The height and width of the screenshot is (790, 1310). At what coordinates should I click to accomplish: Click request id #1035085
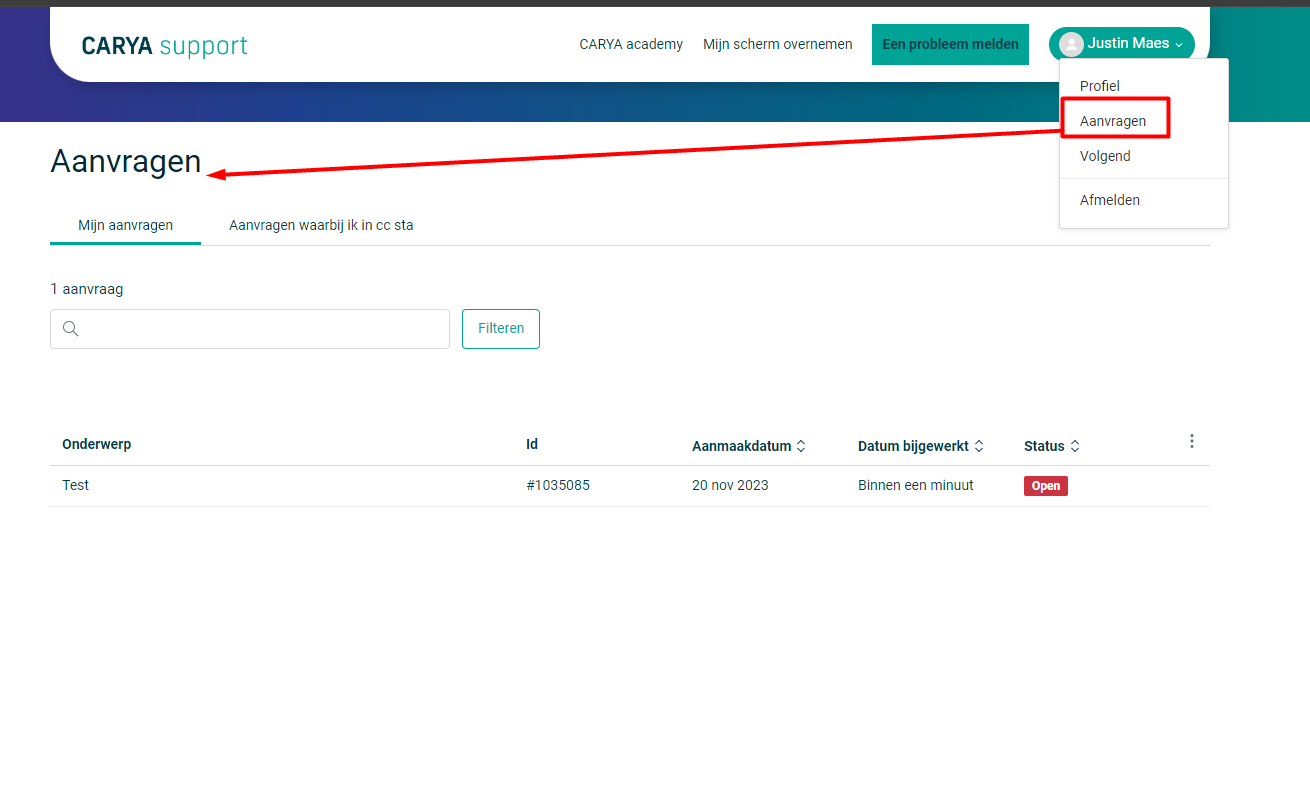(558, 485)
